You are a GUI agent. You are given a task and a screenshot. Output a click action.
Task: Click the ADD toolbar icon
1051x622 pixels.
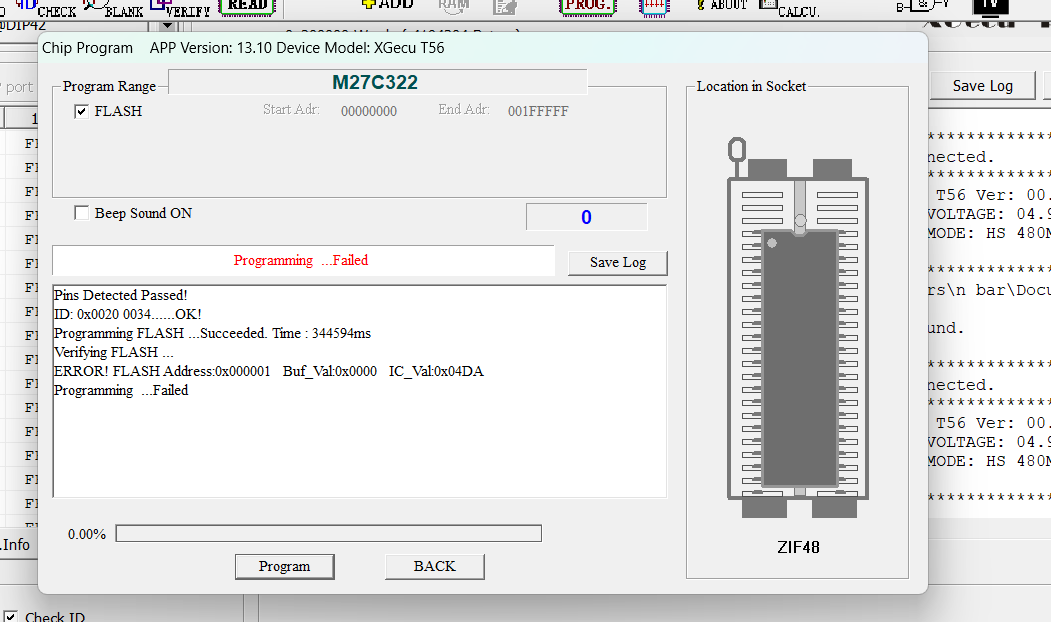pyautogui.click(x=387, y=5)
